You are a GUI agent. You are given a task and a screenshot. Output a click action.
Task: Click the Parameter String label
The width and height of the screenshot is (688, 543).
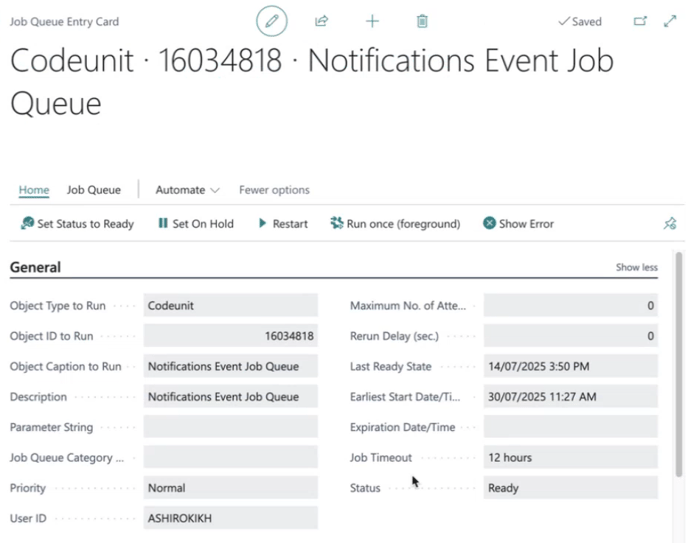click(x=51, y=427)
